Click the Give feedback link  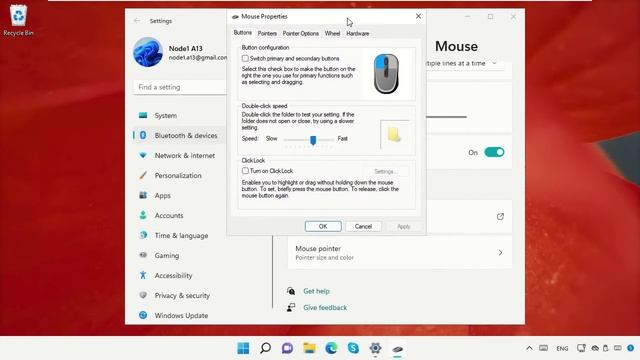coord(325,307)
